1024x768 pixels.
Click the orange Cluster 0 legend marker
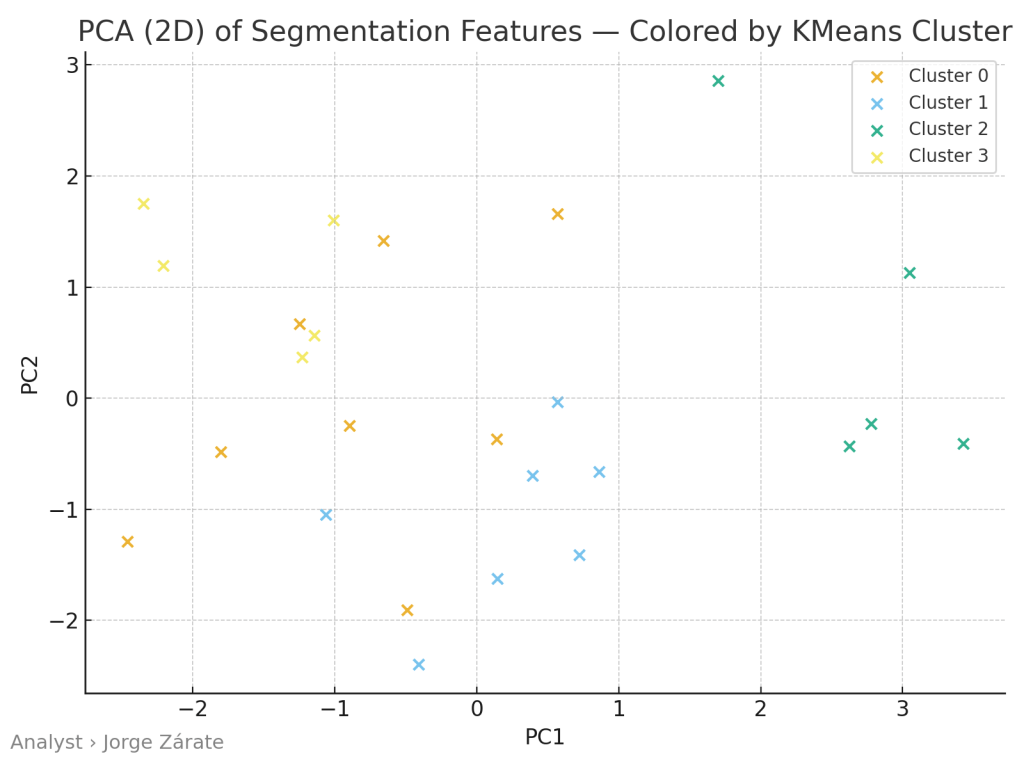(877, 77)
